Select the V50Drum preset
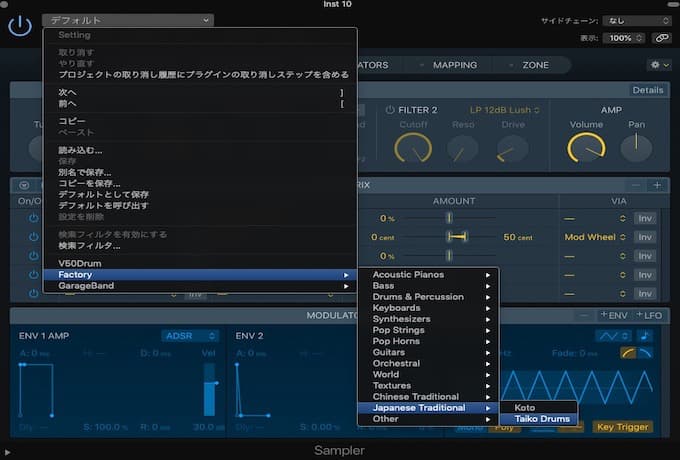This screenshot has height=460, width=680. (201, 264)
